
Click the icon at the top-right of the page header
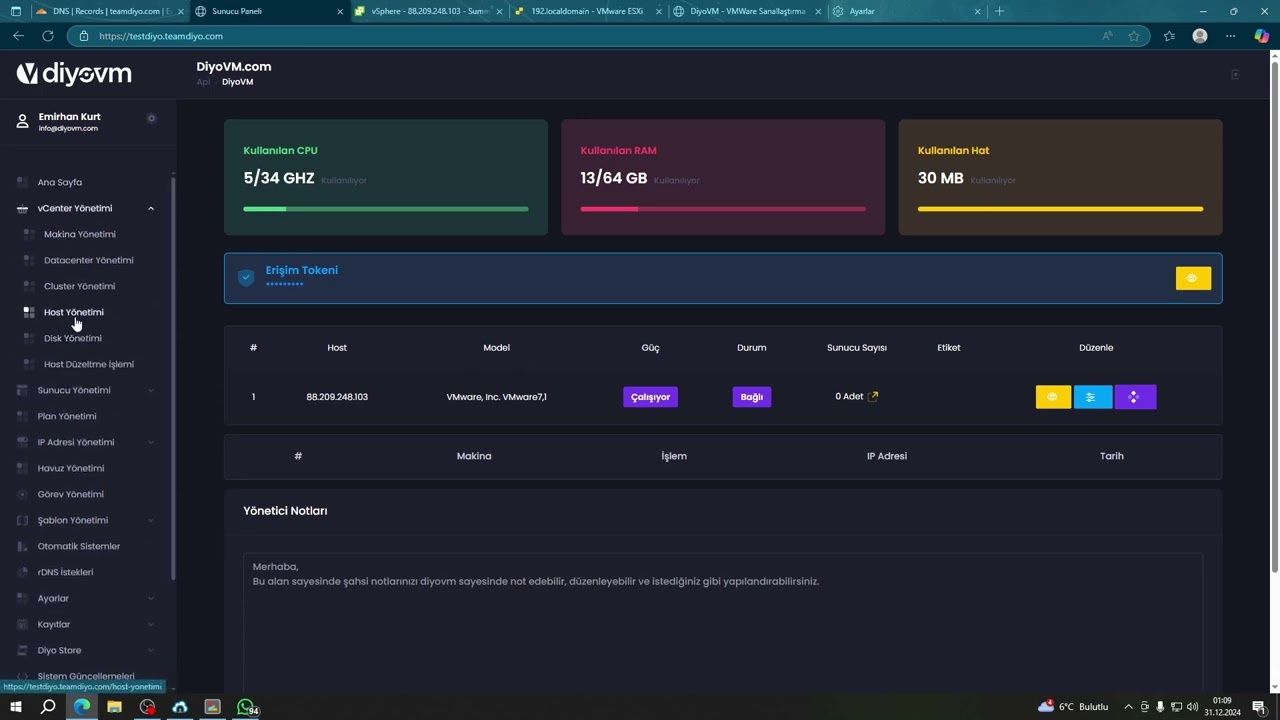(1235, 74)
